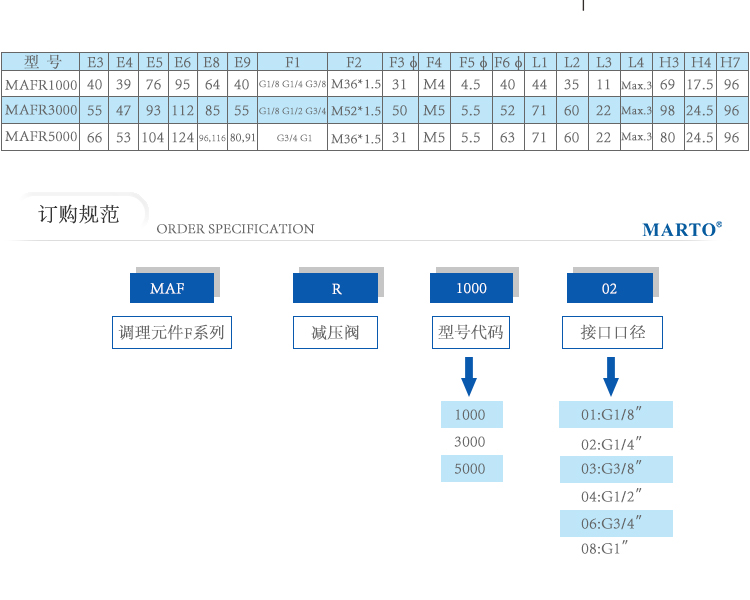The width and height of the screenshot is (750, 600).
Task: Choose the 3000 model code option
Action: tap(470, 442)
